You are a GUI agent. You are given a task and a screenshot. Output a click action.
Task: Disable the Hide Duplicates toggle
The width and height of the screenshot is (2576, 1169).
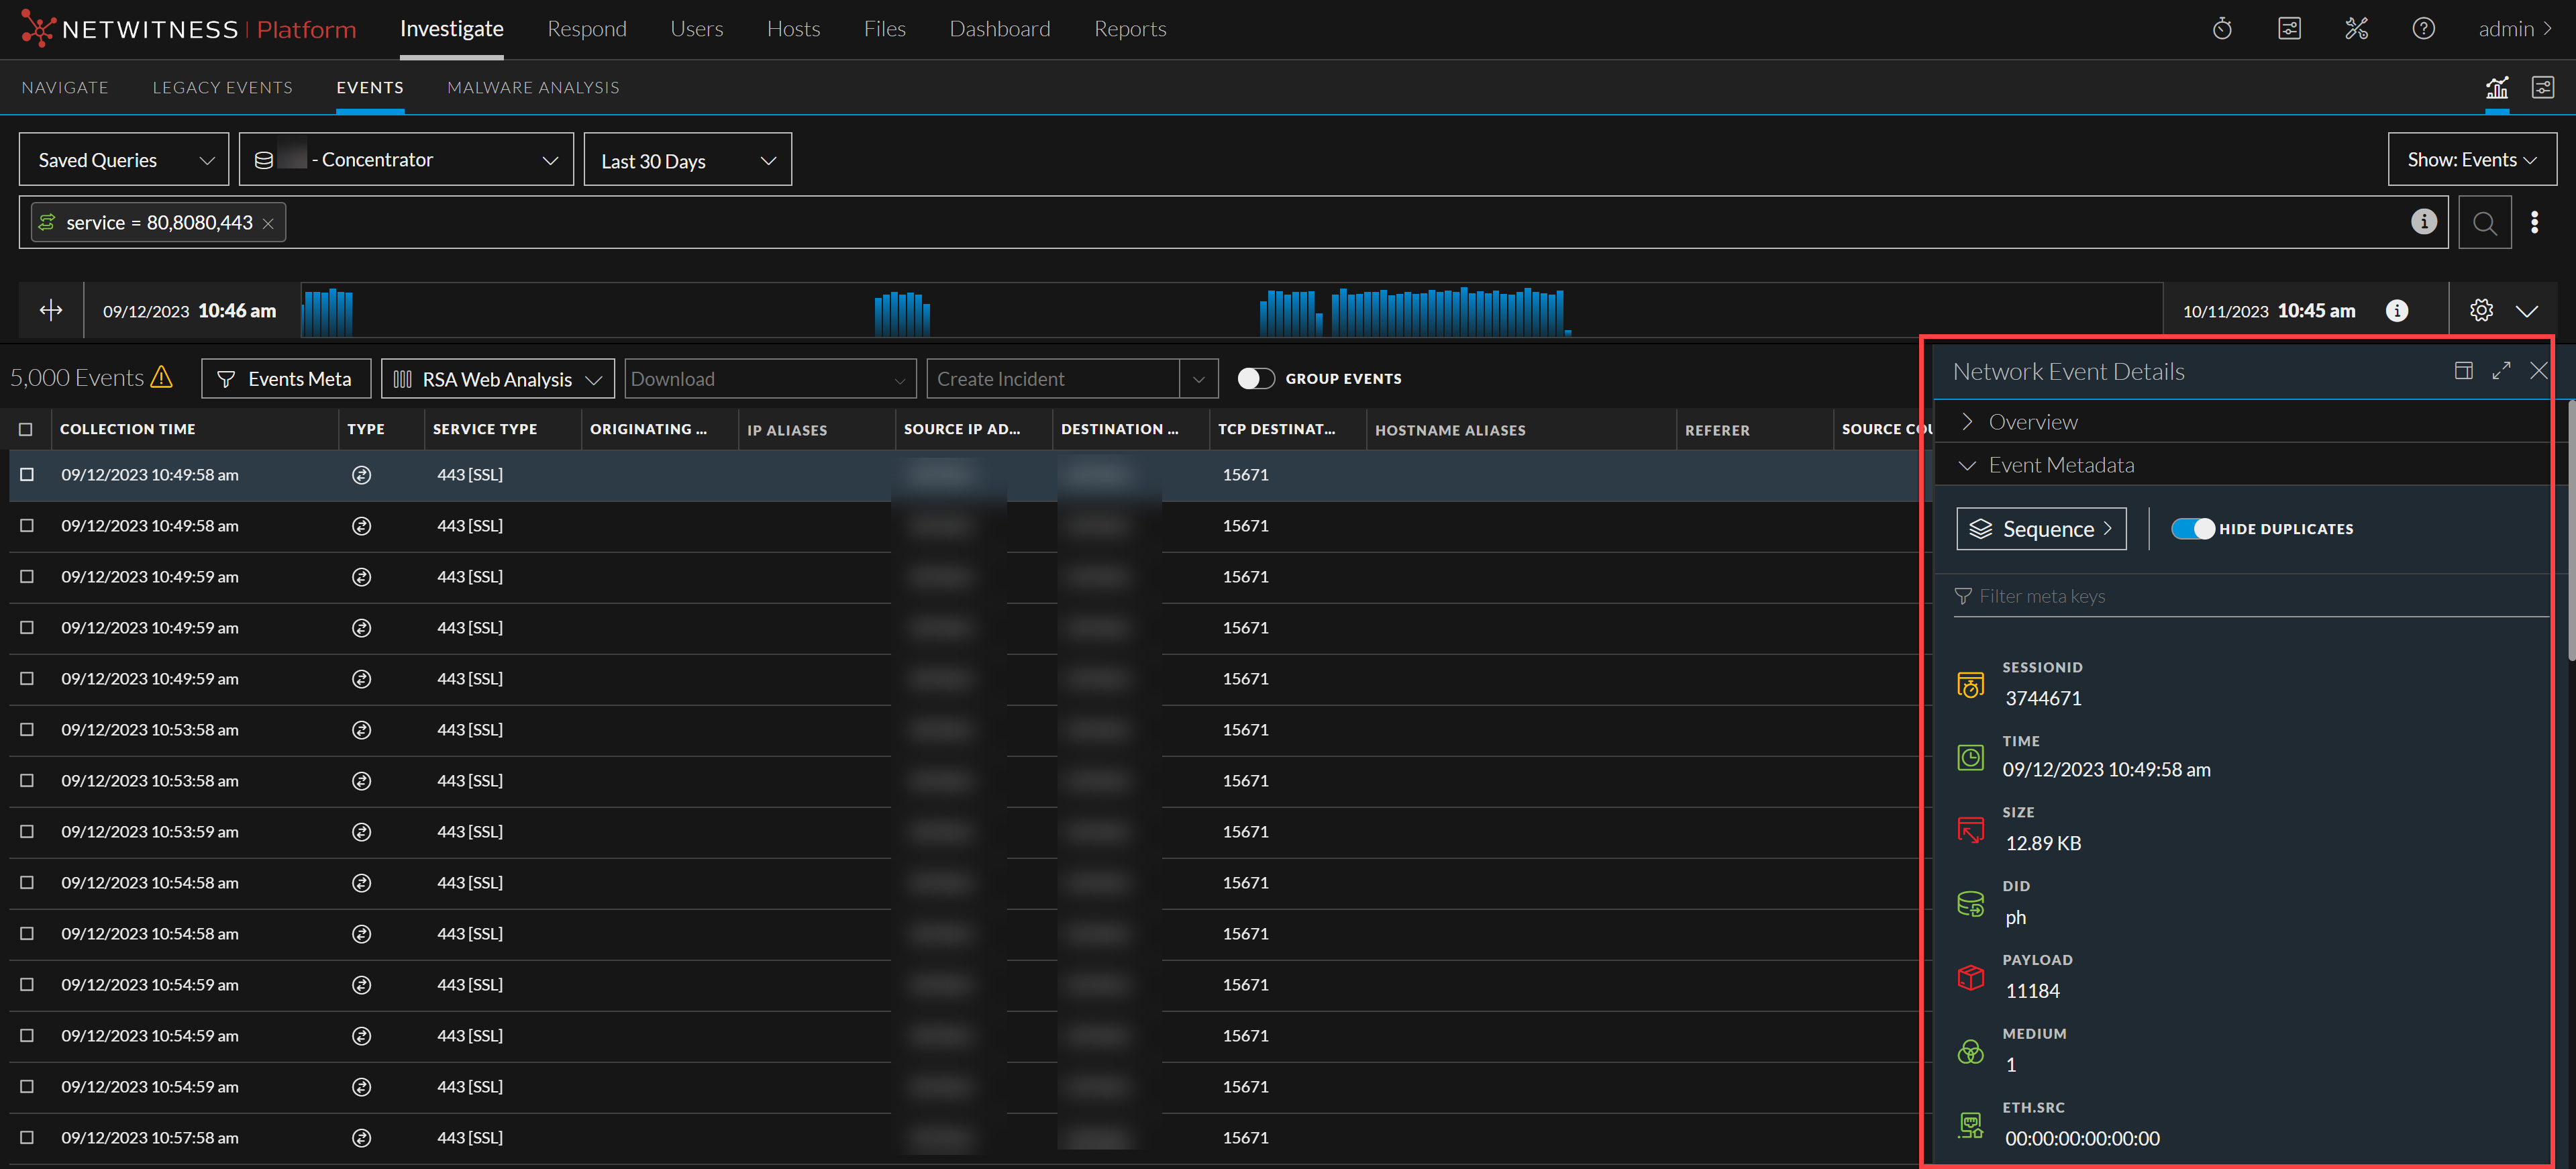point(2193,529)
